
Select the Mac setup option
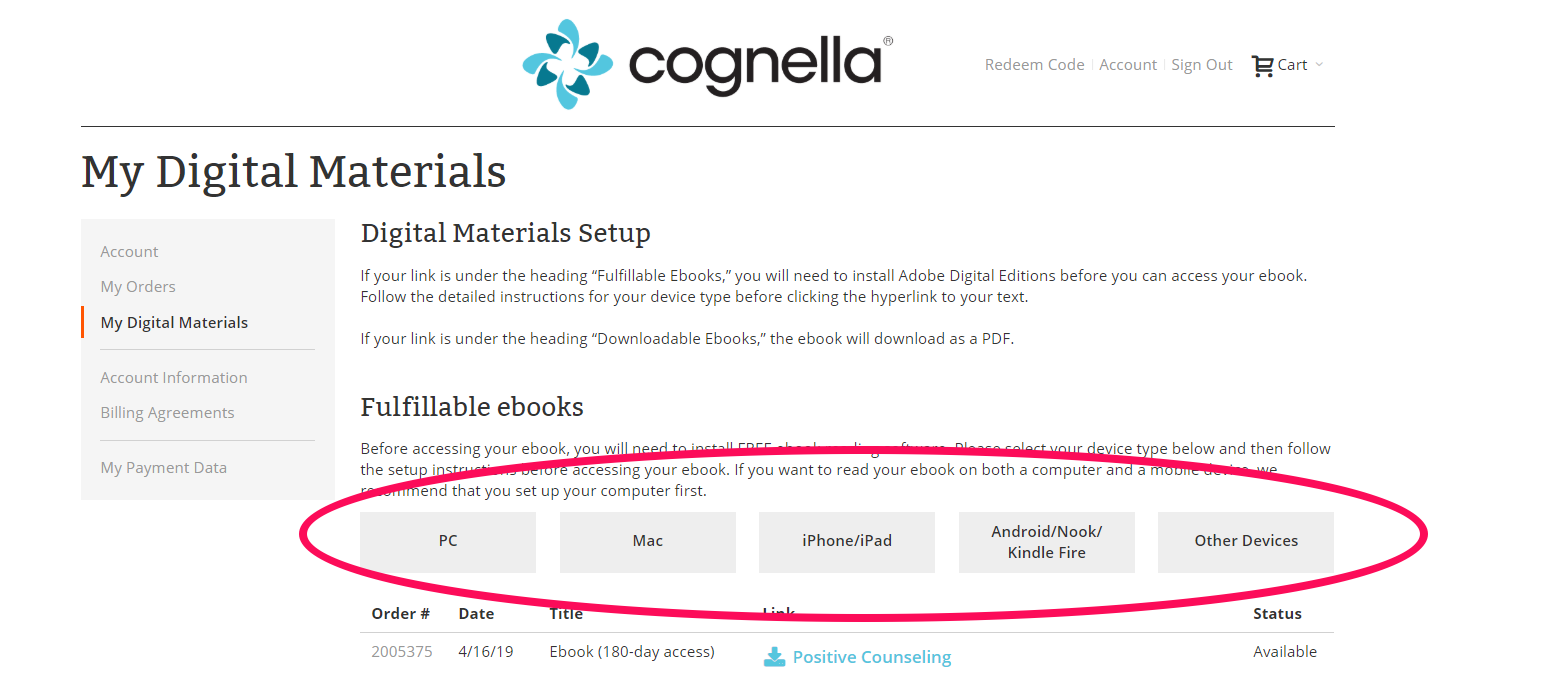click(x=647, y=541)
